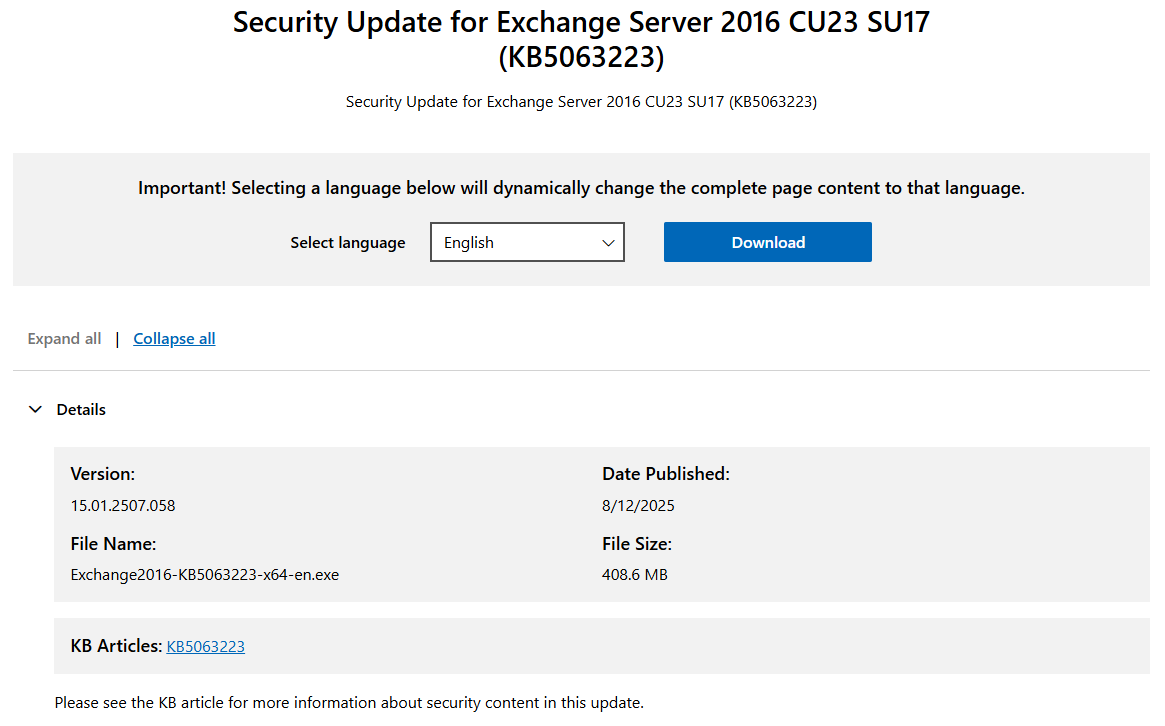Click the Details section heading label
This screenshot has width=1165, height=726.
81,409
